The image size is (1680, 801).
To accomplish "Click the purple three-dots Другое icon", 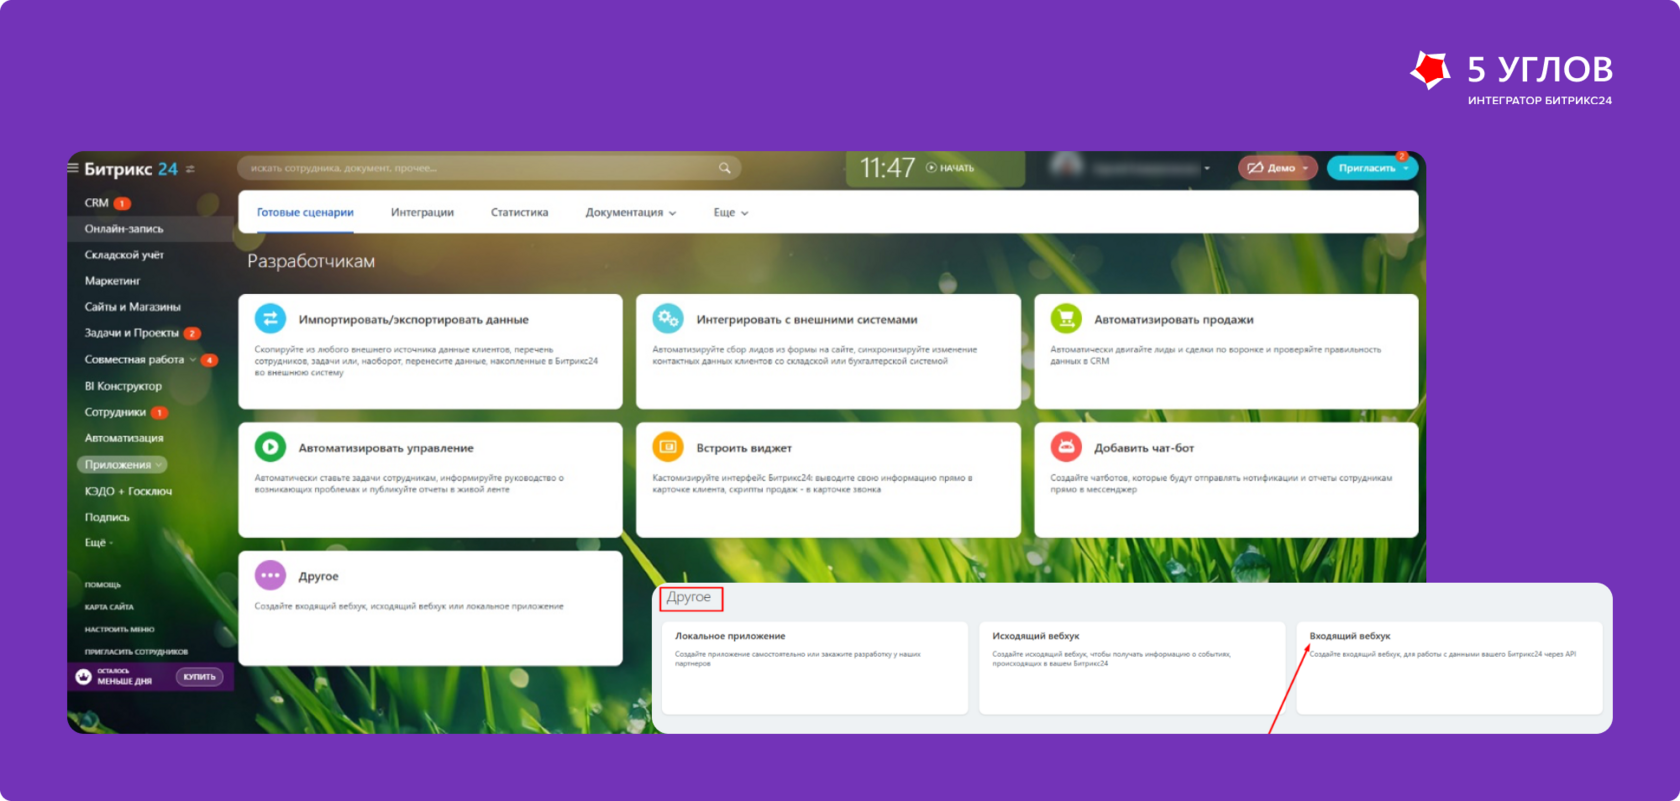I will pos(270,575).
